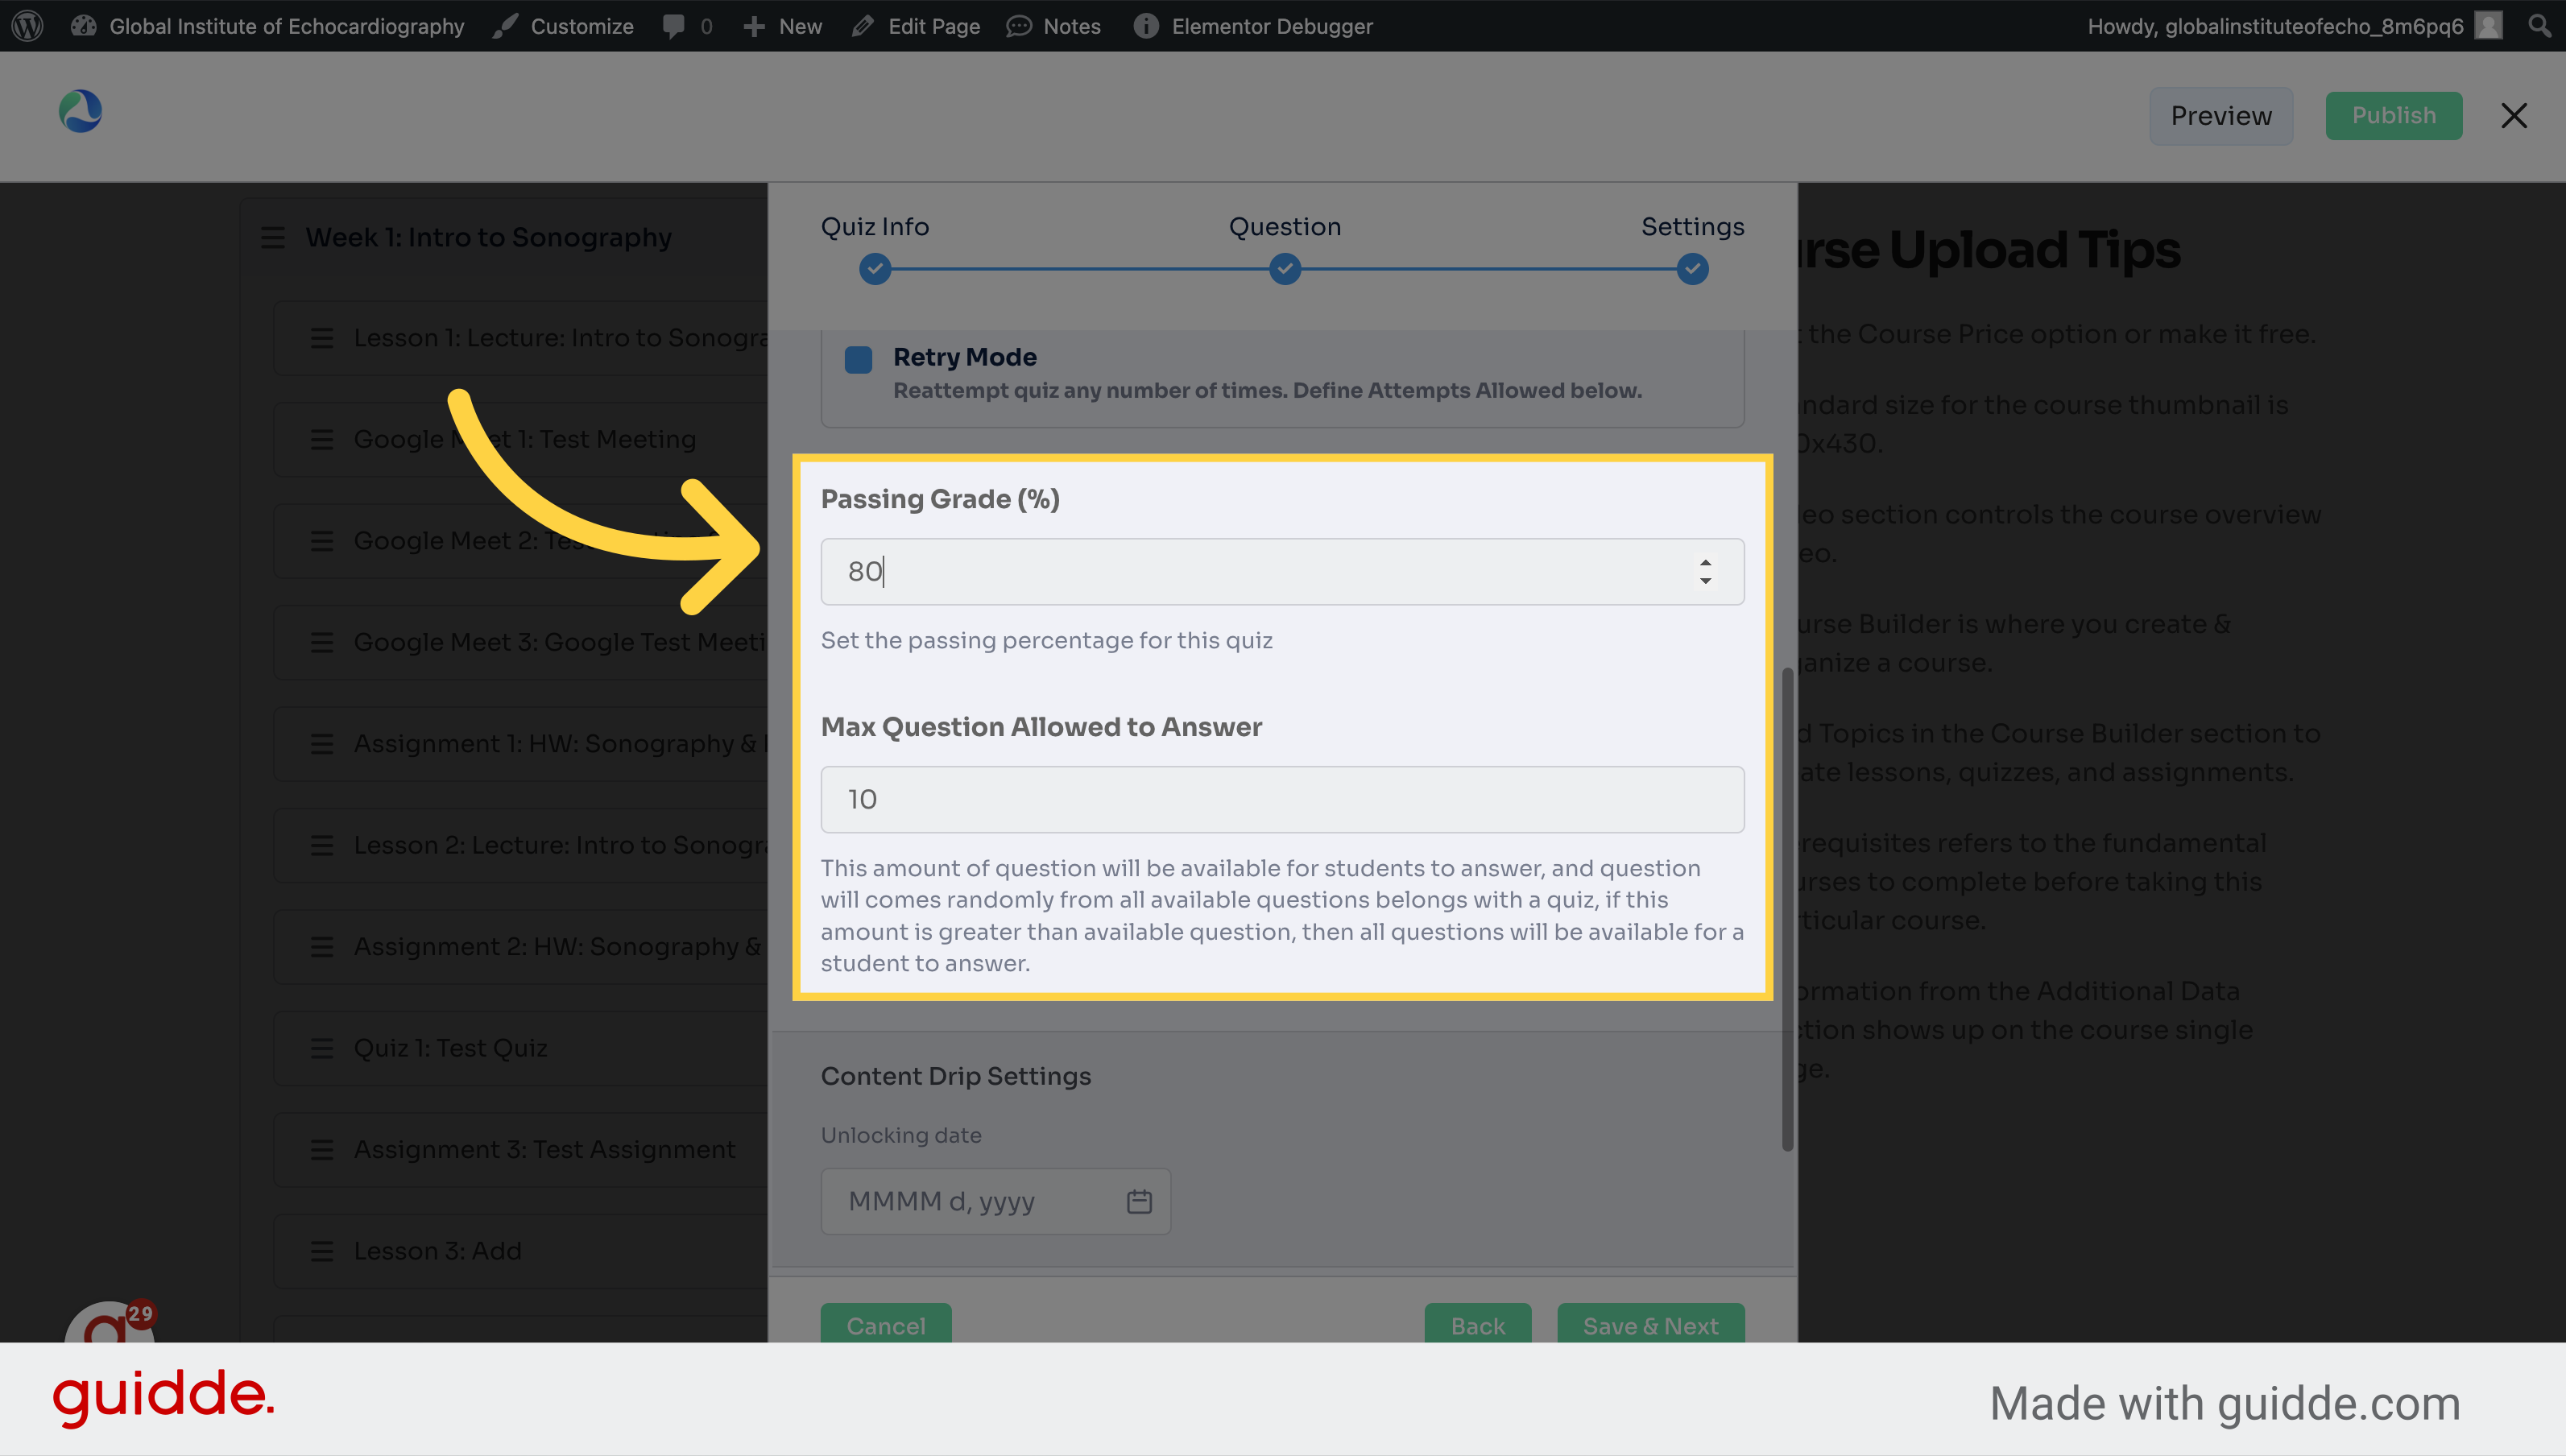2566x1456 pixels.
Task: Click the Elementor Debugger icon
Action: (x=1144, y=25)
